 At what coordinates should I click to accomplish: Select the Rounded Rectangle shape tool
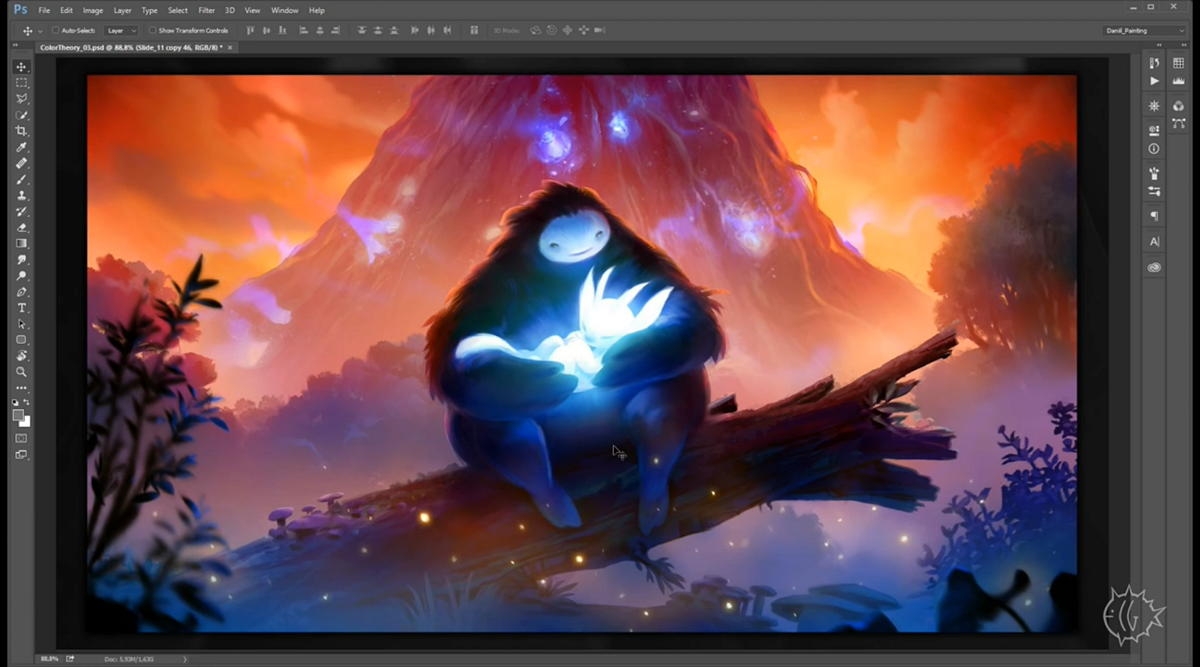tap(21, 340)
